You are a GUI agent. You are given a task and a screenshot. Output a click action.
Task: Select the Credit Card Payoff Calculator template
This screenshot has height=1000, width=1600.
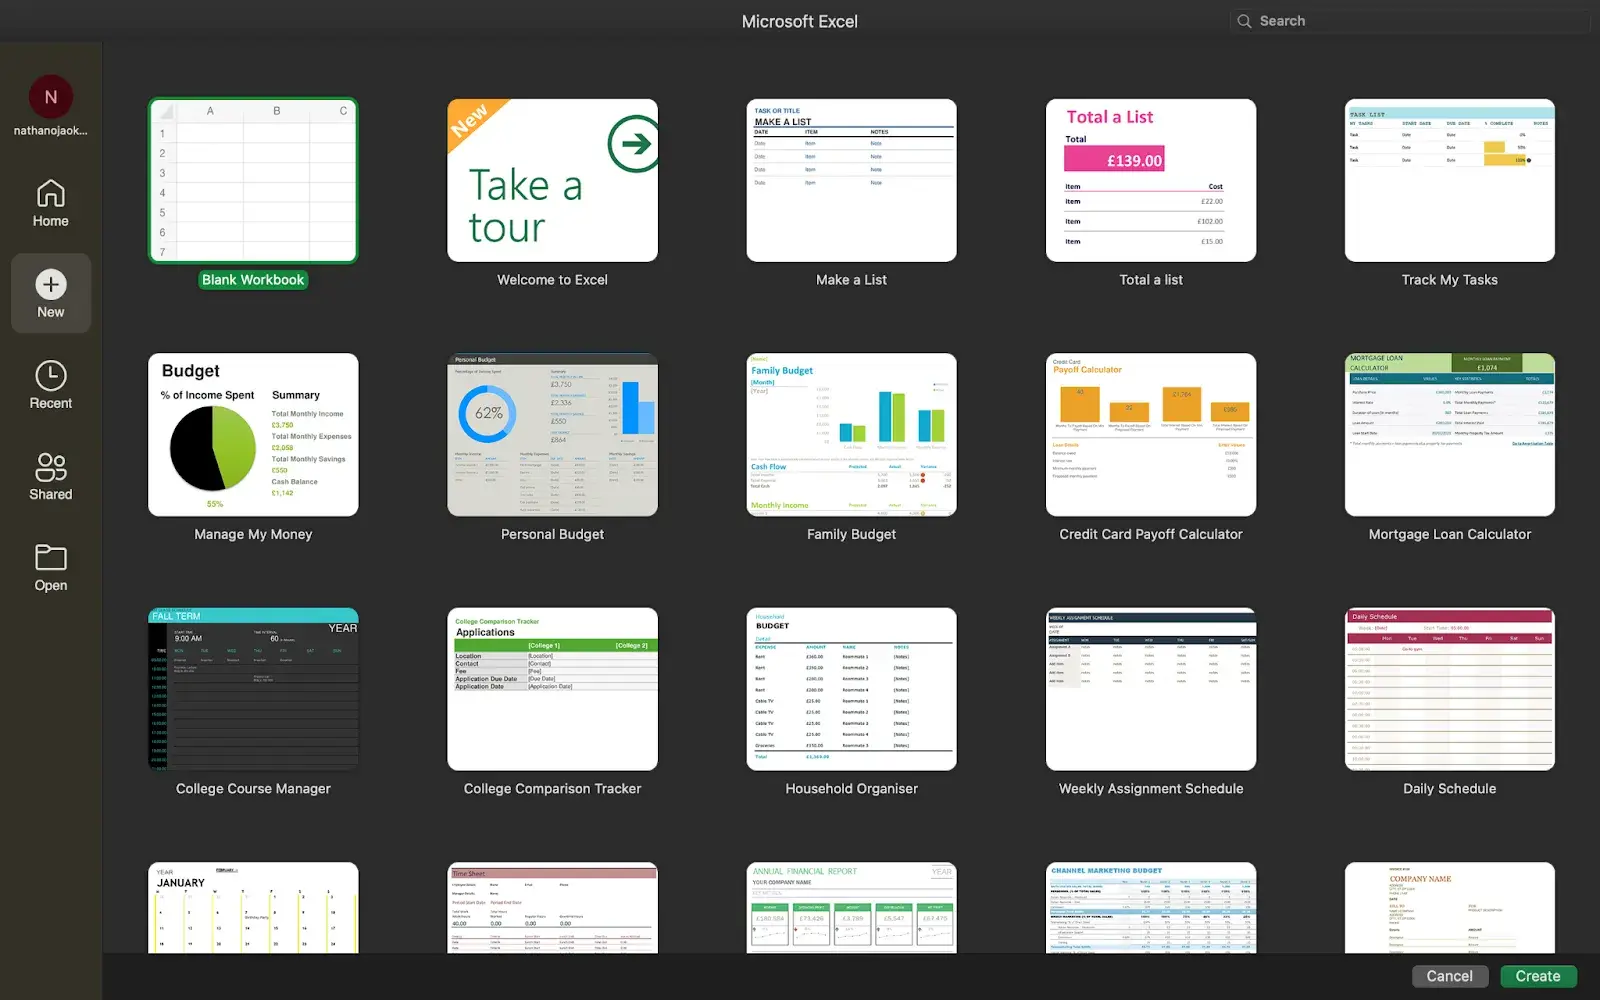1151,435
